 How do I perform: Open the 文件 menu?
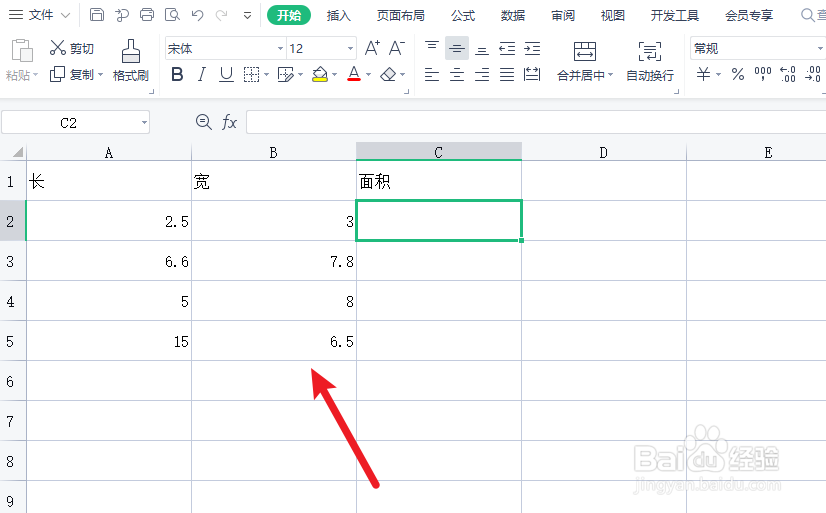click(40, 15)
